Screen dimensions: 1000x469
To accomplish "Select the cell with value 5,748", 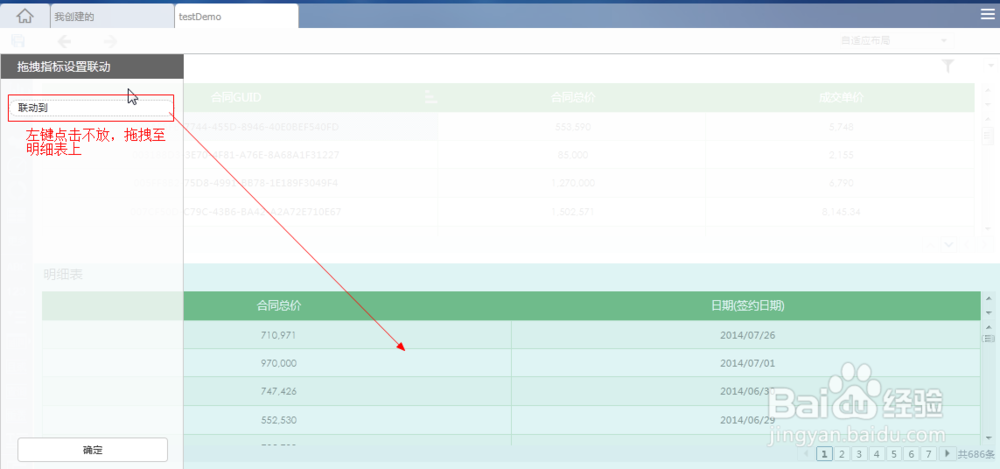I will click(841, 126).
